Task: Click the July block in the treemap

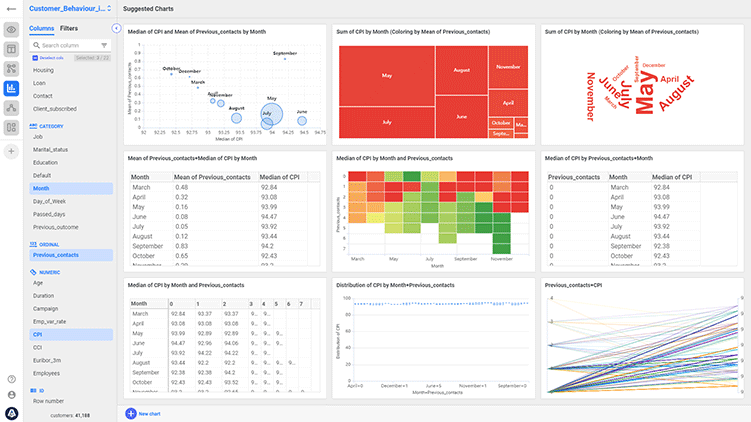Action: [387, 122]
